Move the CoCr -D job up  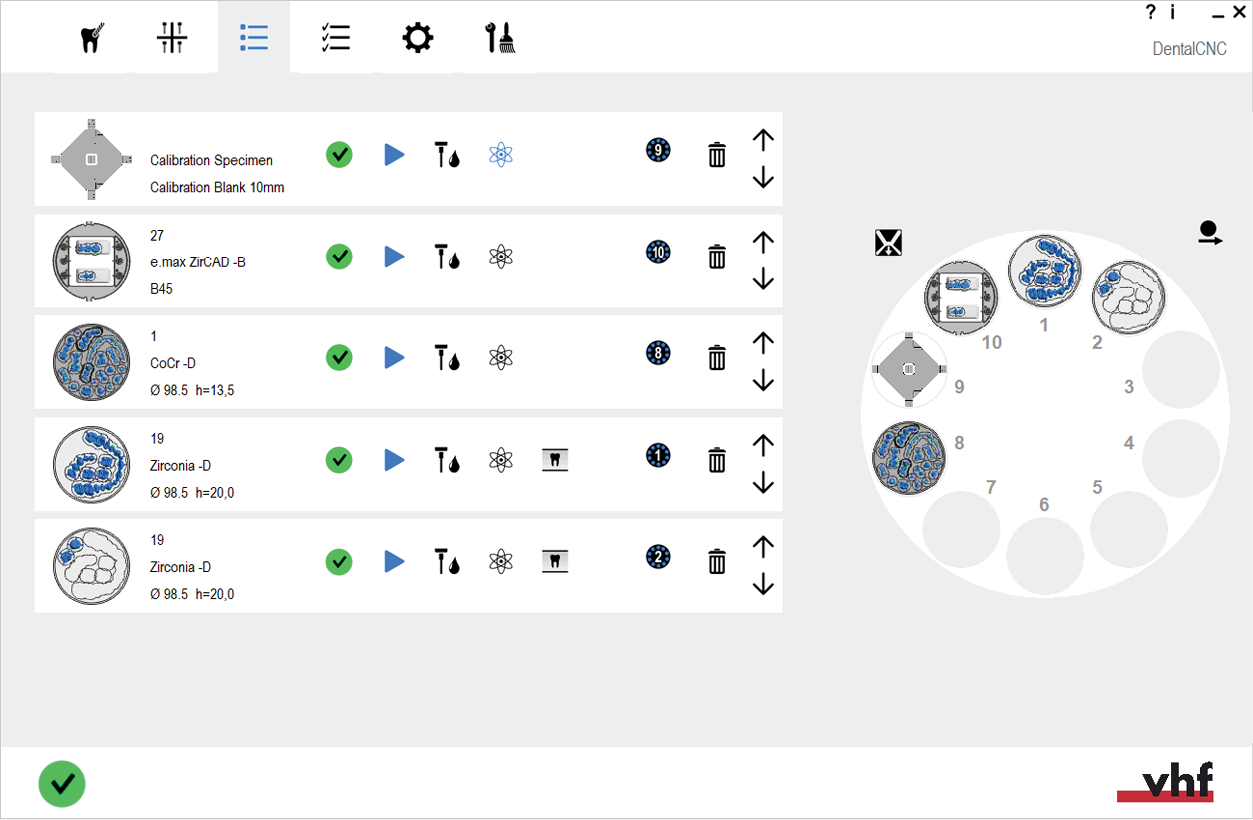click(x=763, y=343)
